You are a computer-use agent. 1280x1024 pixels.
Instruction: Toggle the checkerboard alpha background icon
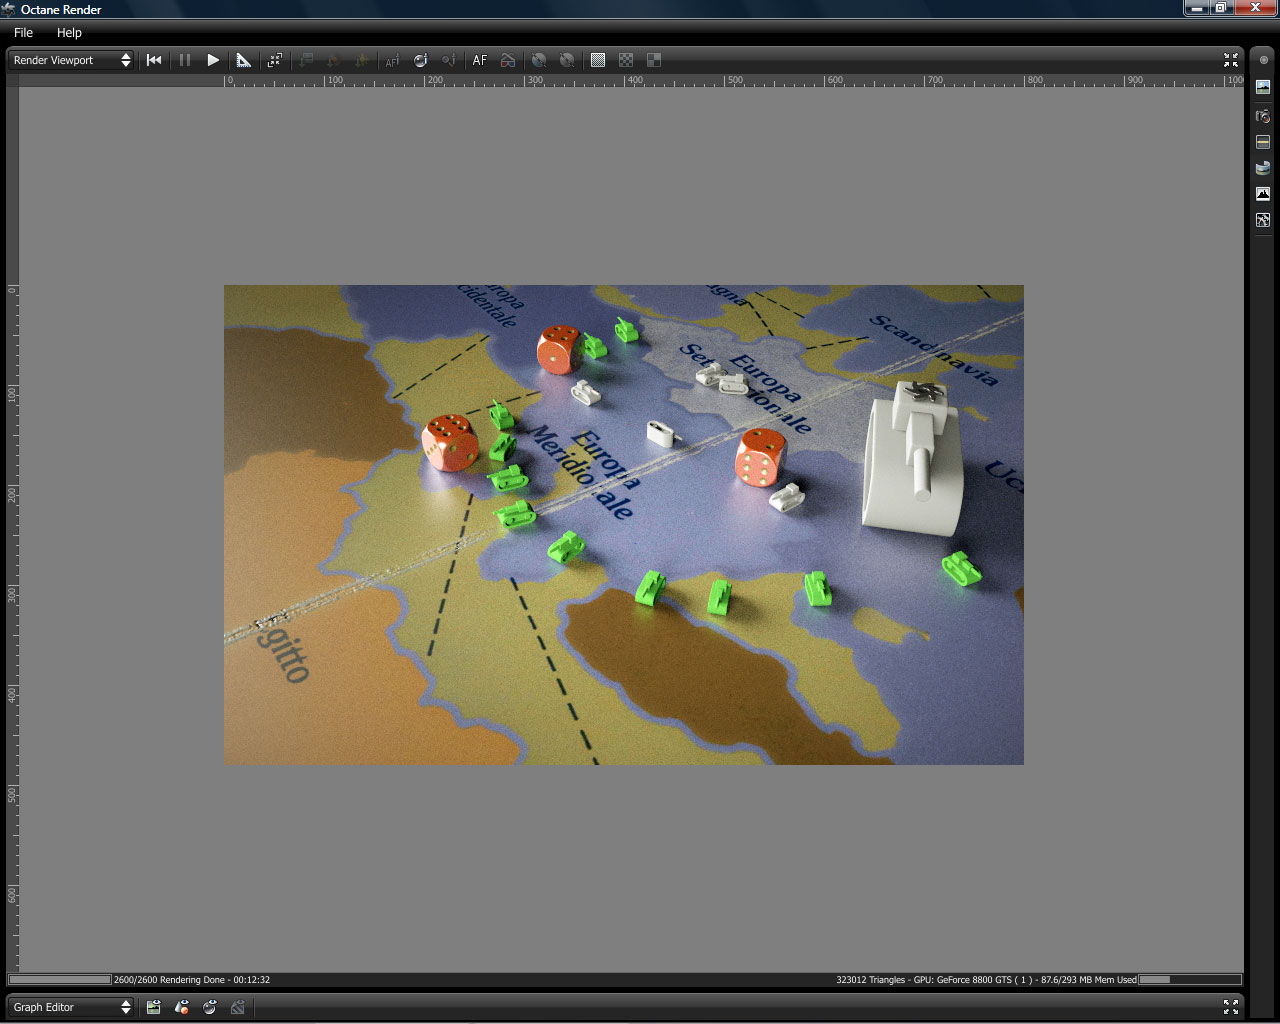[x=626, y=60]
